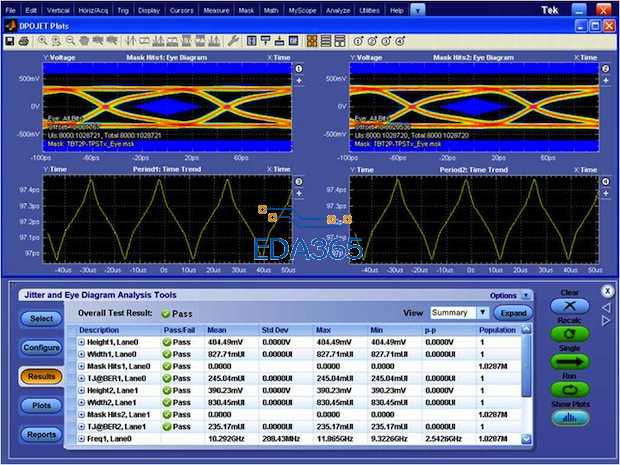Click the save icon in DPOJET Plots toolbar
This screenshot has width=620, height=465.
(x=9, y=41)
